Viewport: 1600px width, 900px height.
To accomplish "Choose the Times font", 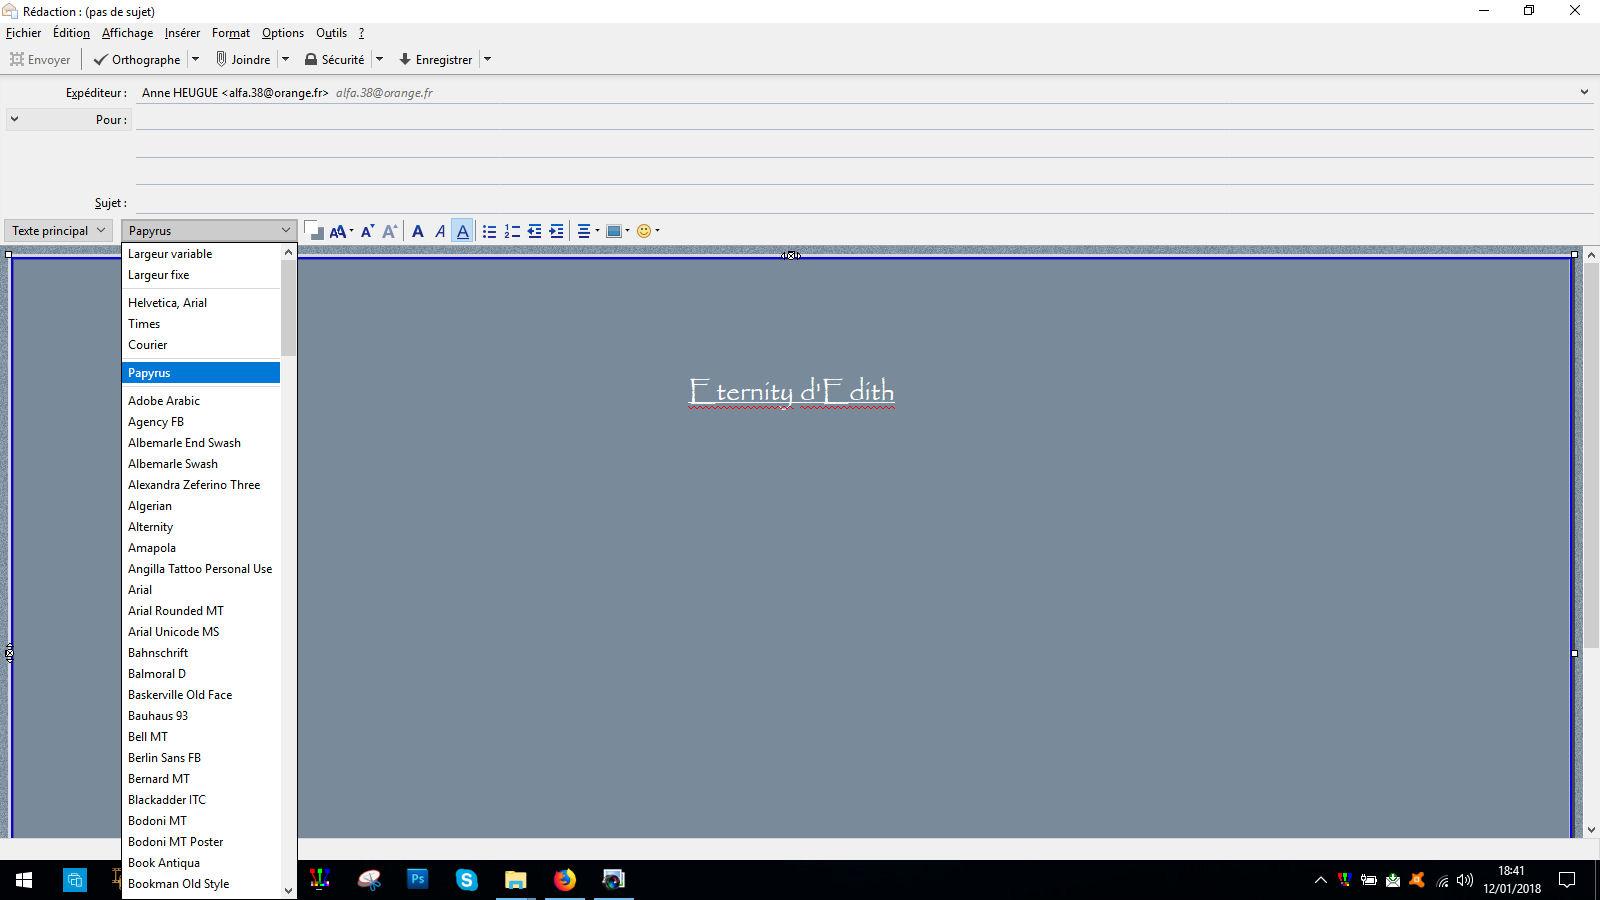I will [200, 324].
